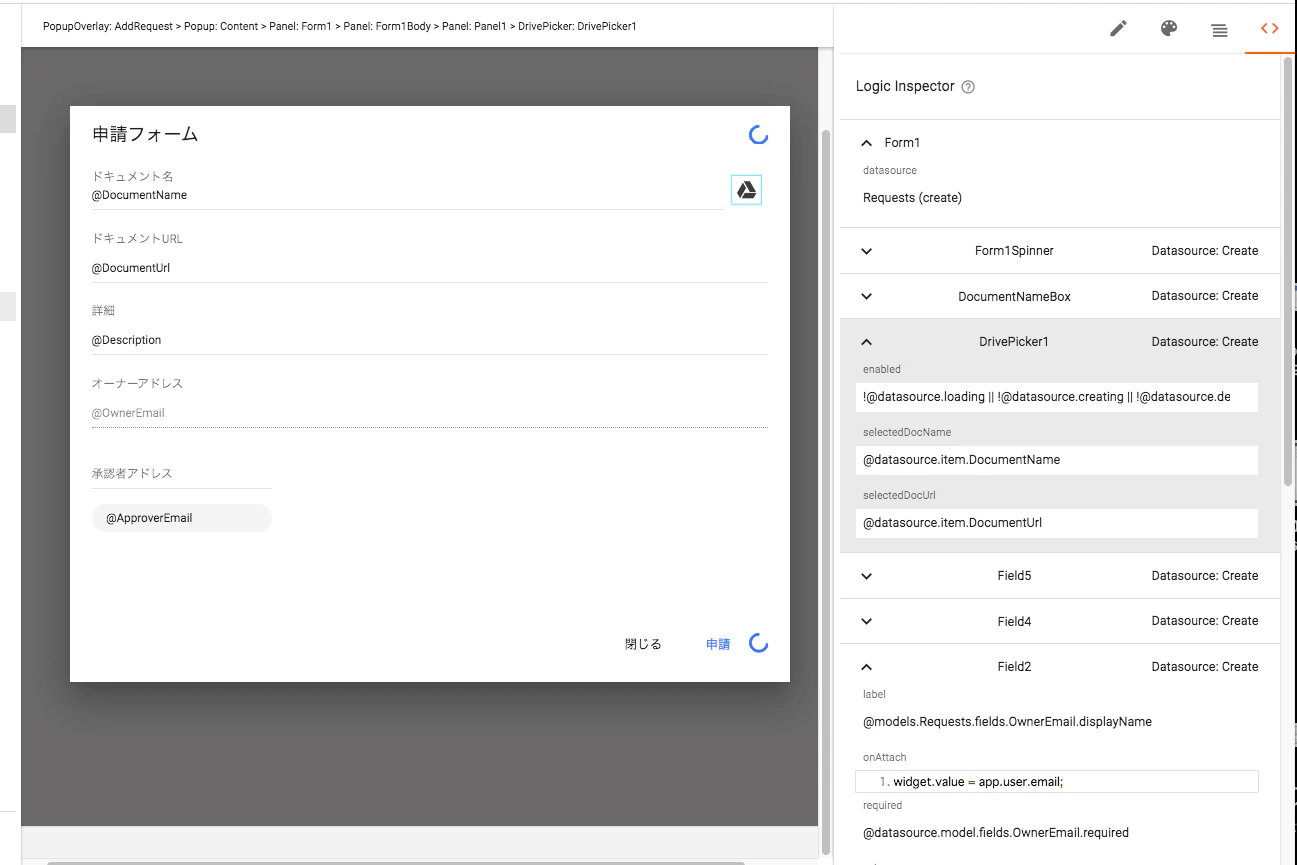Screen dimensions: 1297x865
Task: Click the canvas vertical scrollbar
Action: click(x=826, y=490)
